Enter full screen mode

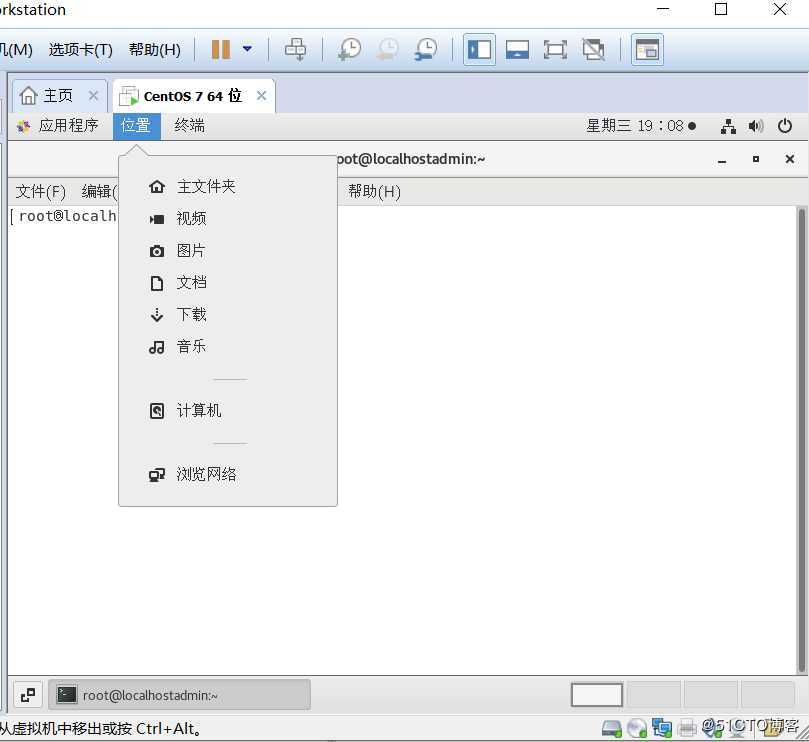pyautogui.click(x=555, y=50)
